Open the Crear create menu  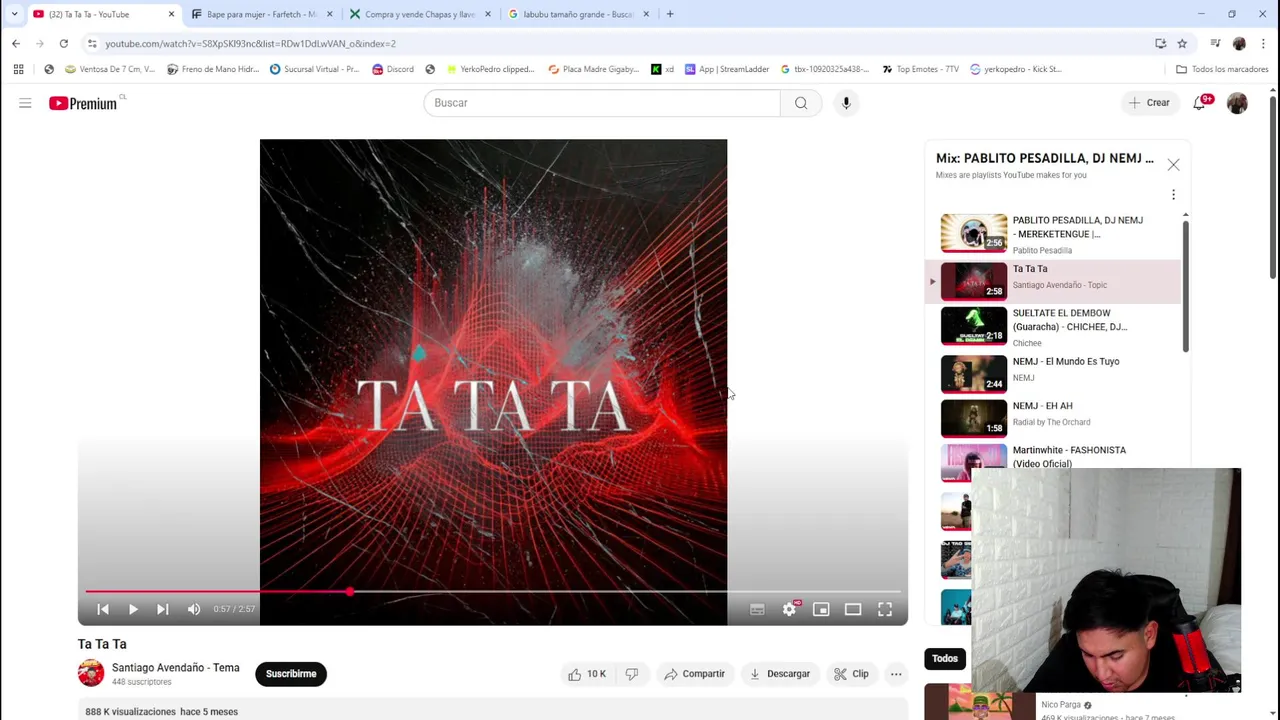click(x=1149, y=103)
